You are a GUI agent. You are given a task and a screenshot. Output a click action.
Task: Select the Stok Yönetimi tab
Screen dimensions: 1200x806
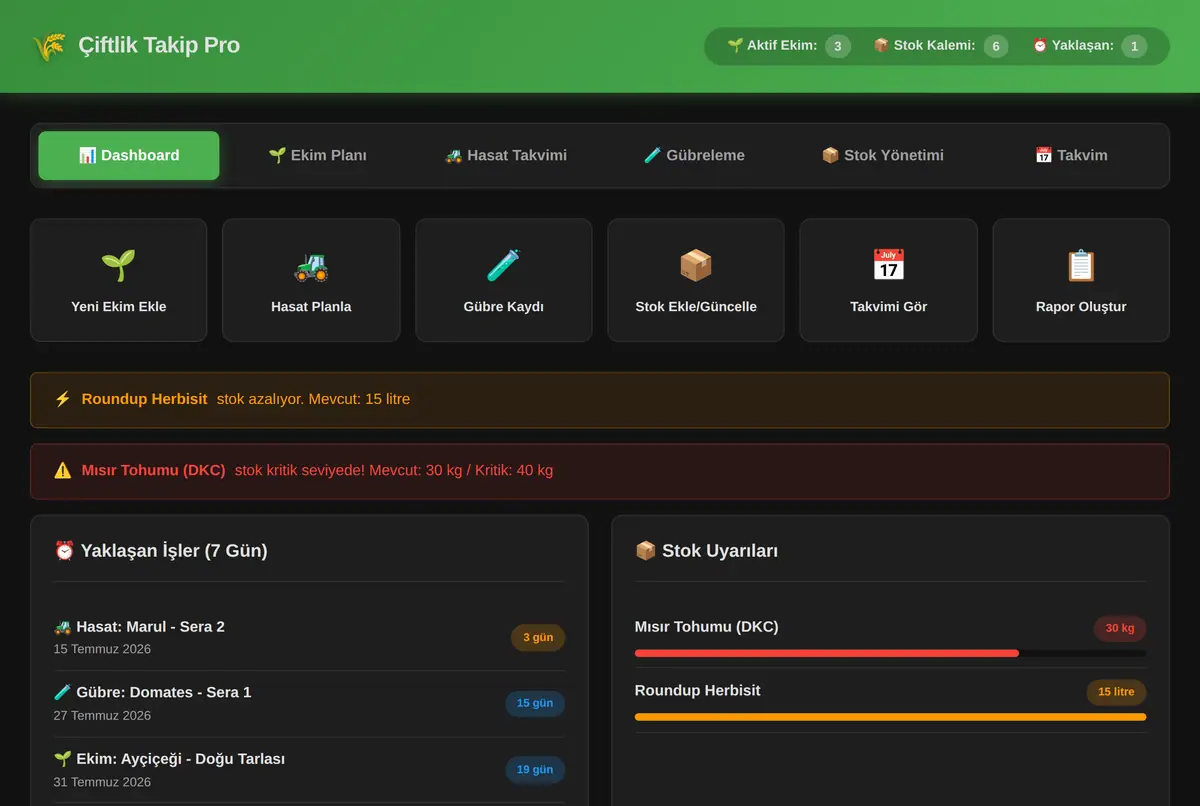(x=882, y=155)
